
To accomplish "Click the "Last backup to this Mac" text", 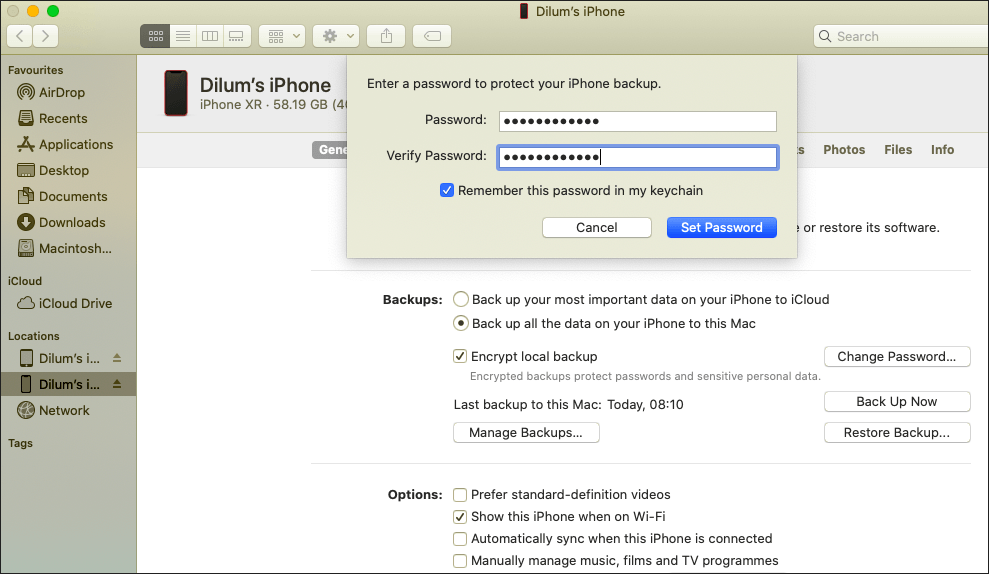I will (527, 404).
